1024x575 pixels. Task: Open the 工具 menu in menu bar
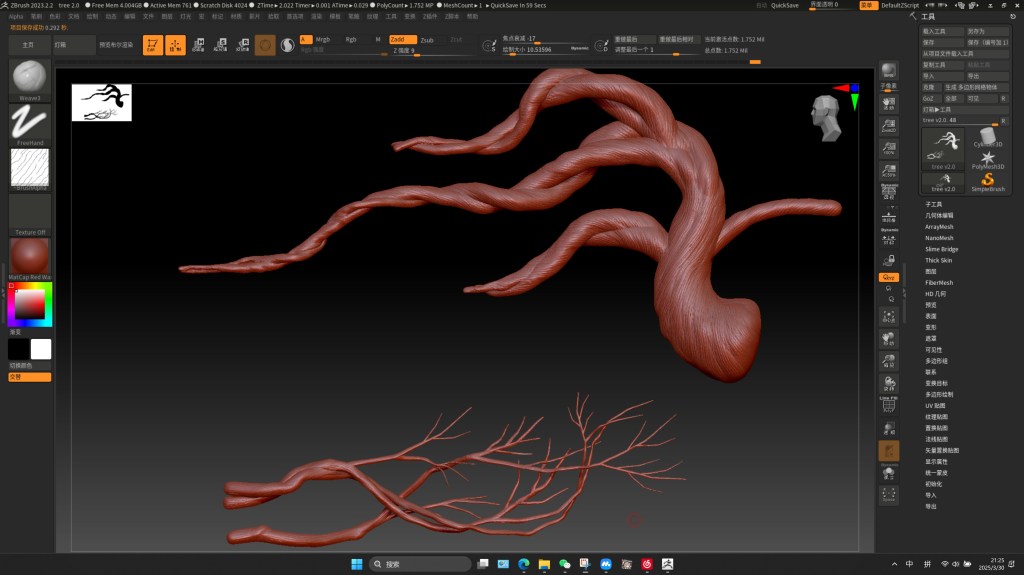(391, 17)
